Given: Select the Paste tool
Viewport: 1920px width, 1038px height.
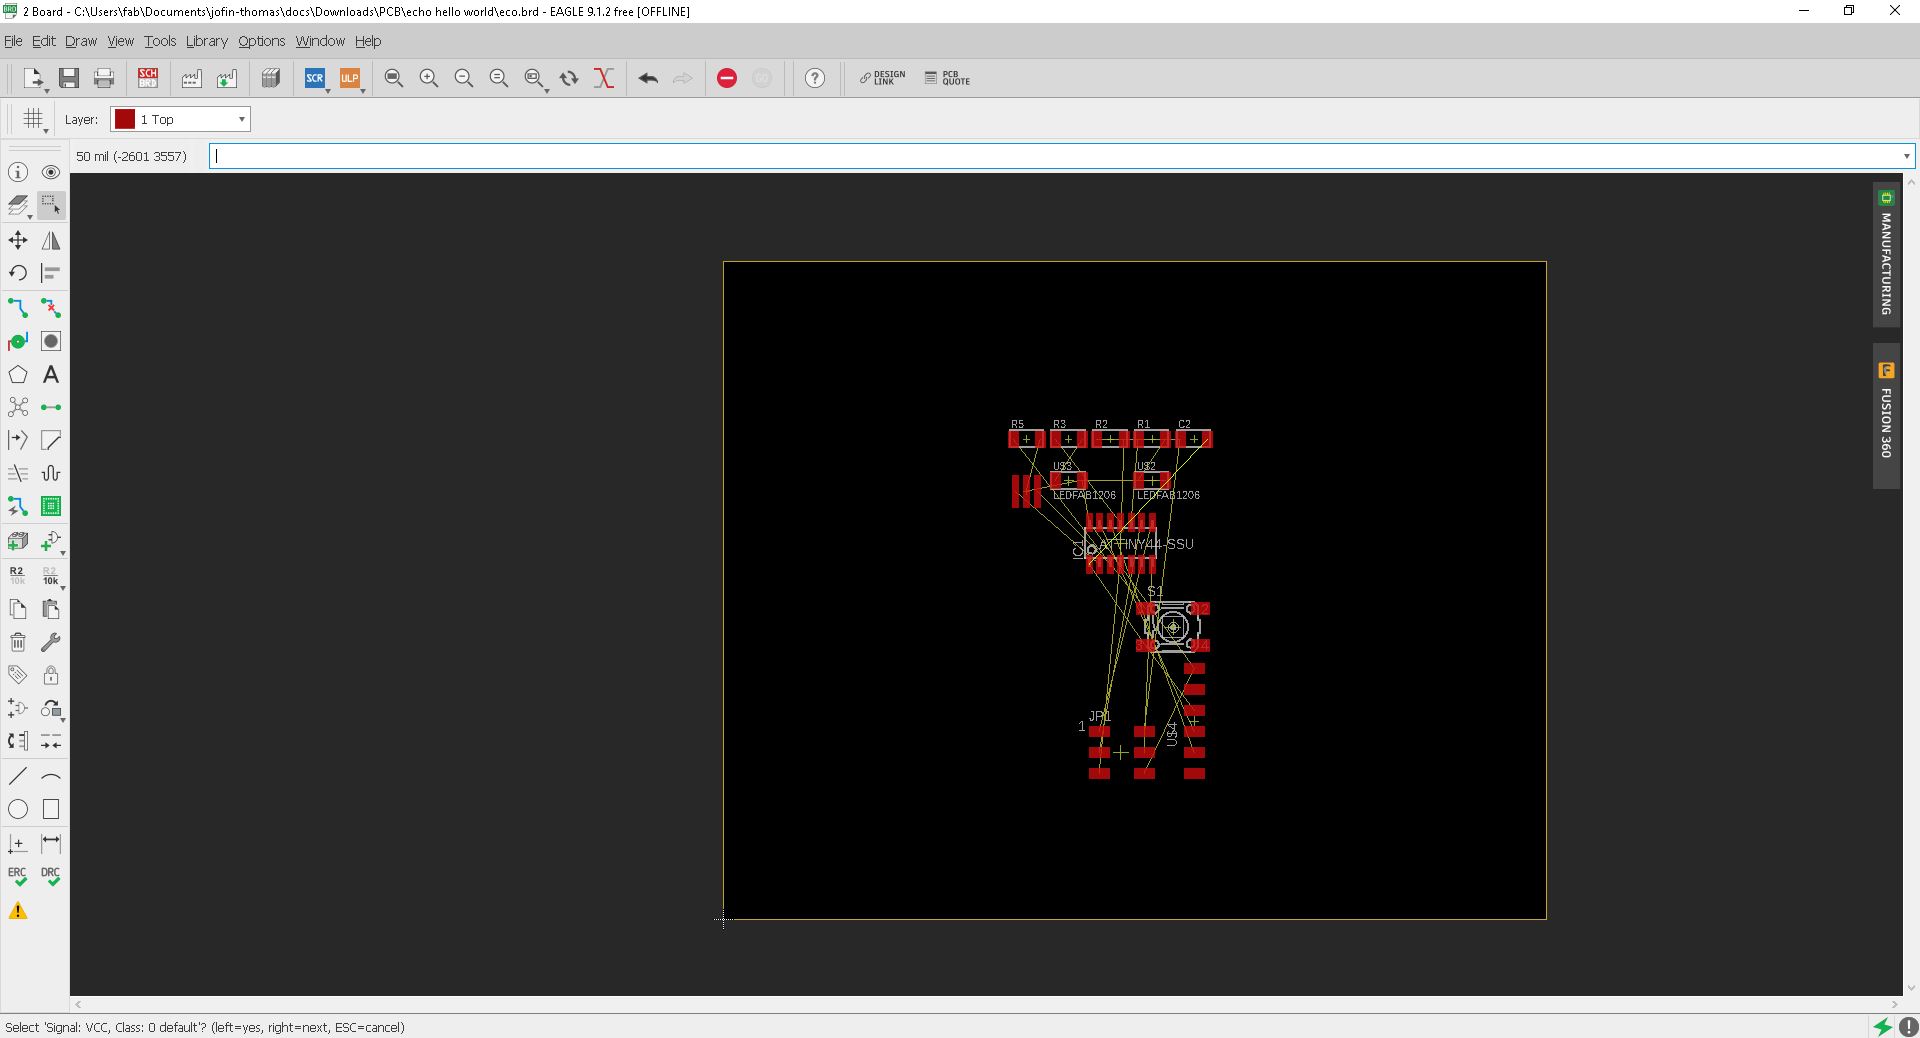Looking at the screenshot, I should 51,609.
